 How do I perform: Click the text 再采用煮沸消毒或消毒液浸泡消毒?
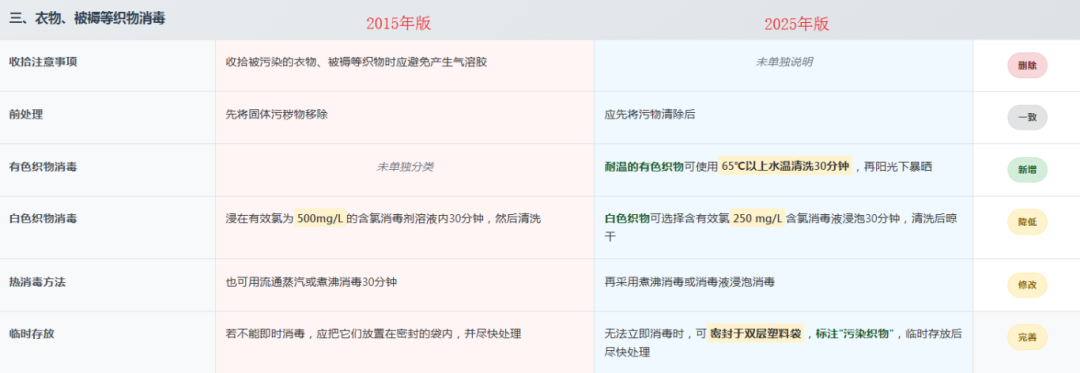(x=689, y=281)
